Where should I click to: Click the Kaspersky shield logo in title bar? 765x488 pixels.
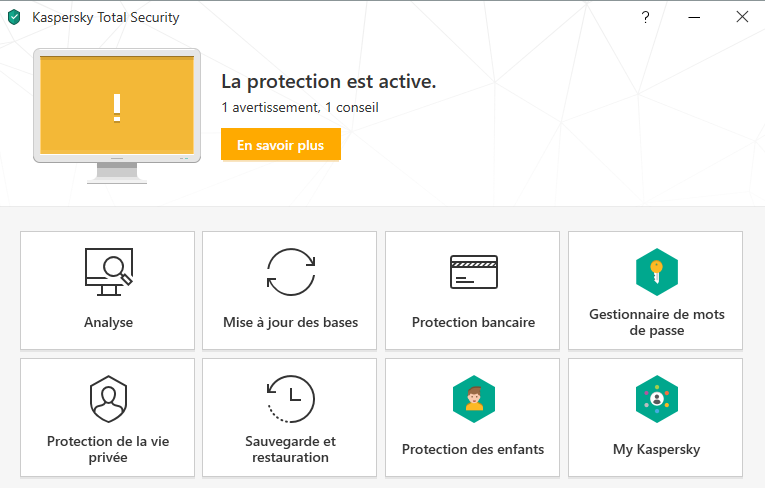tap(14, 17)
